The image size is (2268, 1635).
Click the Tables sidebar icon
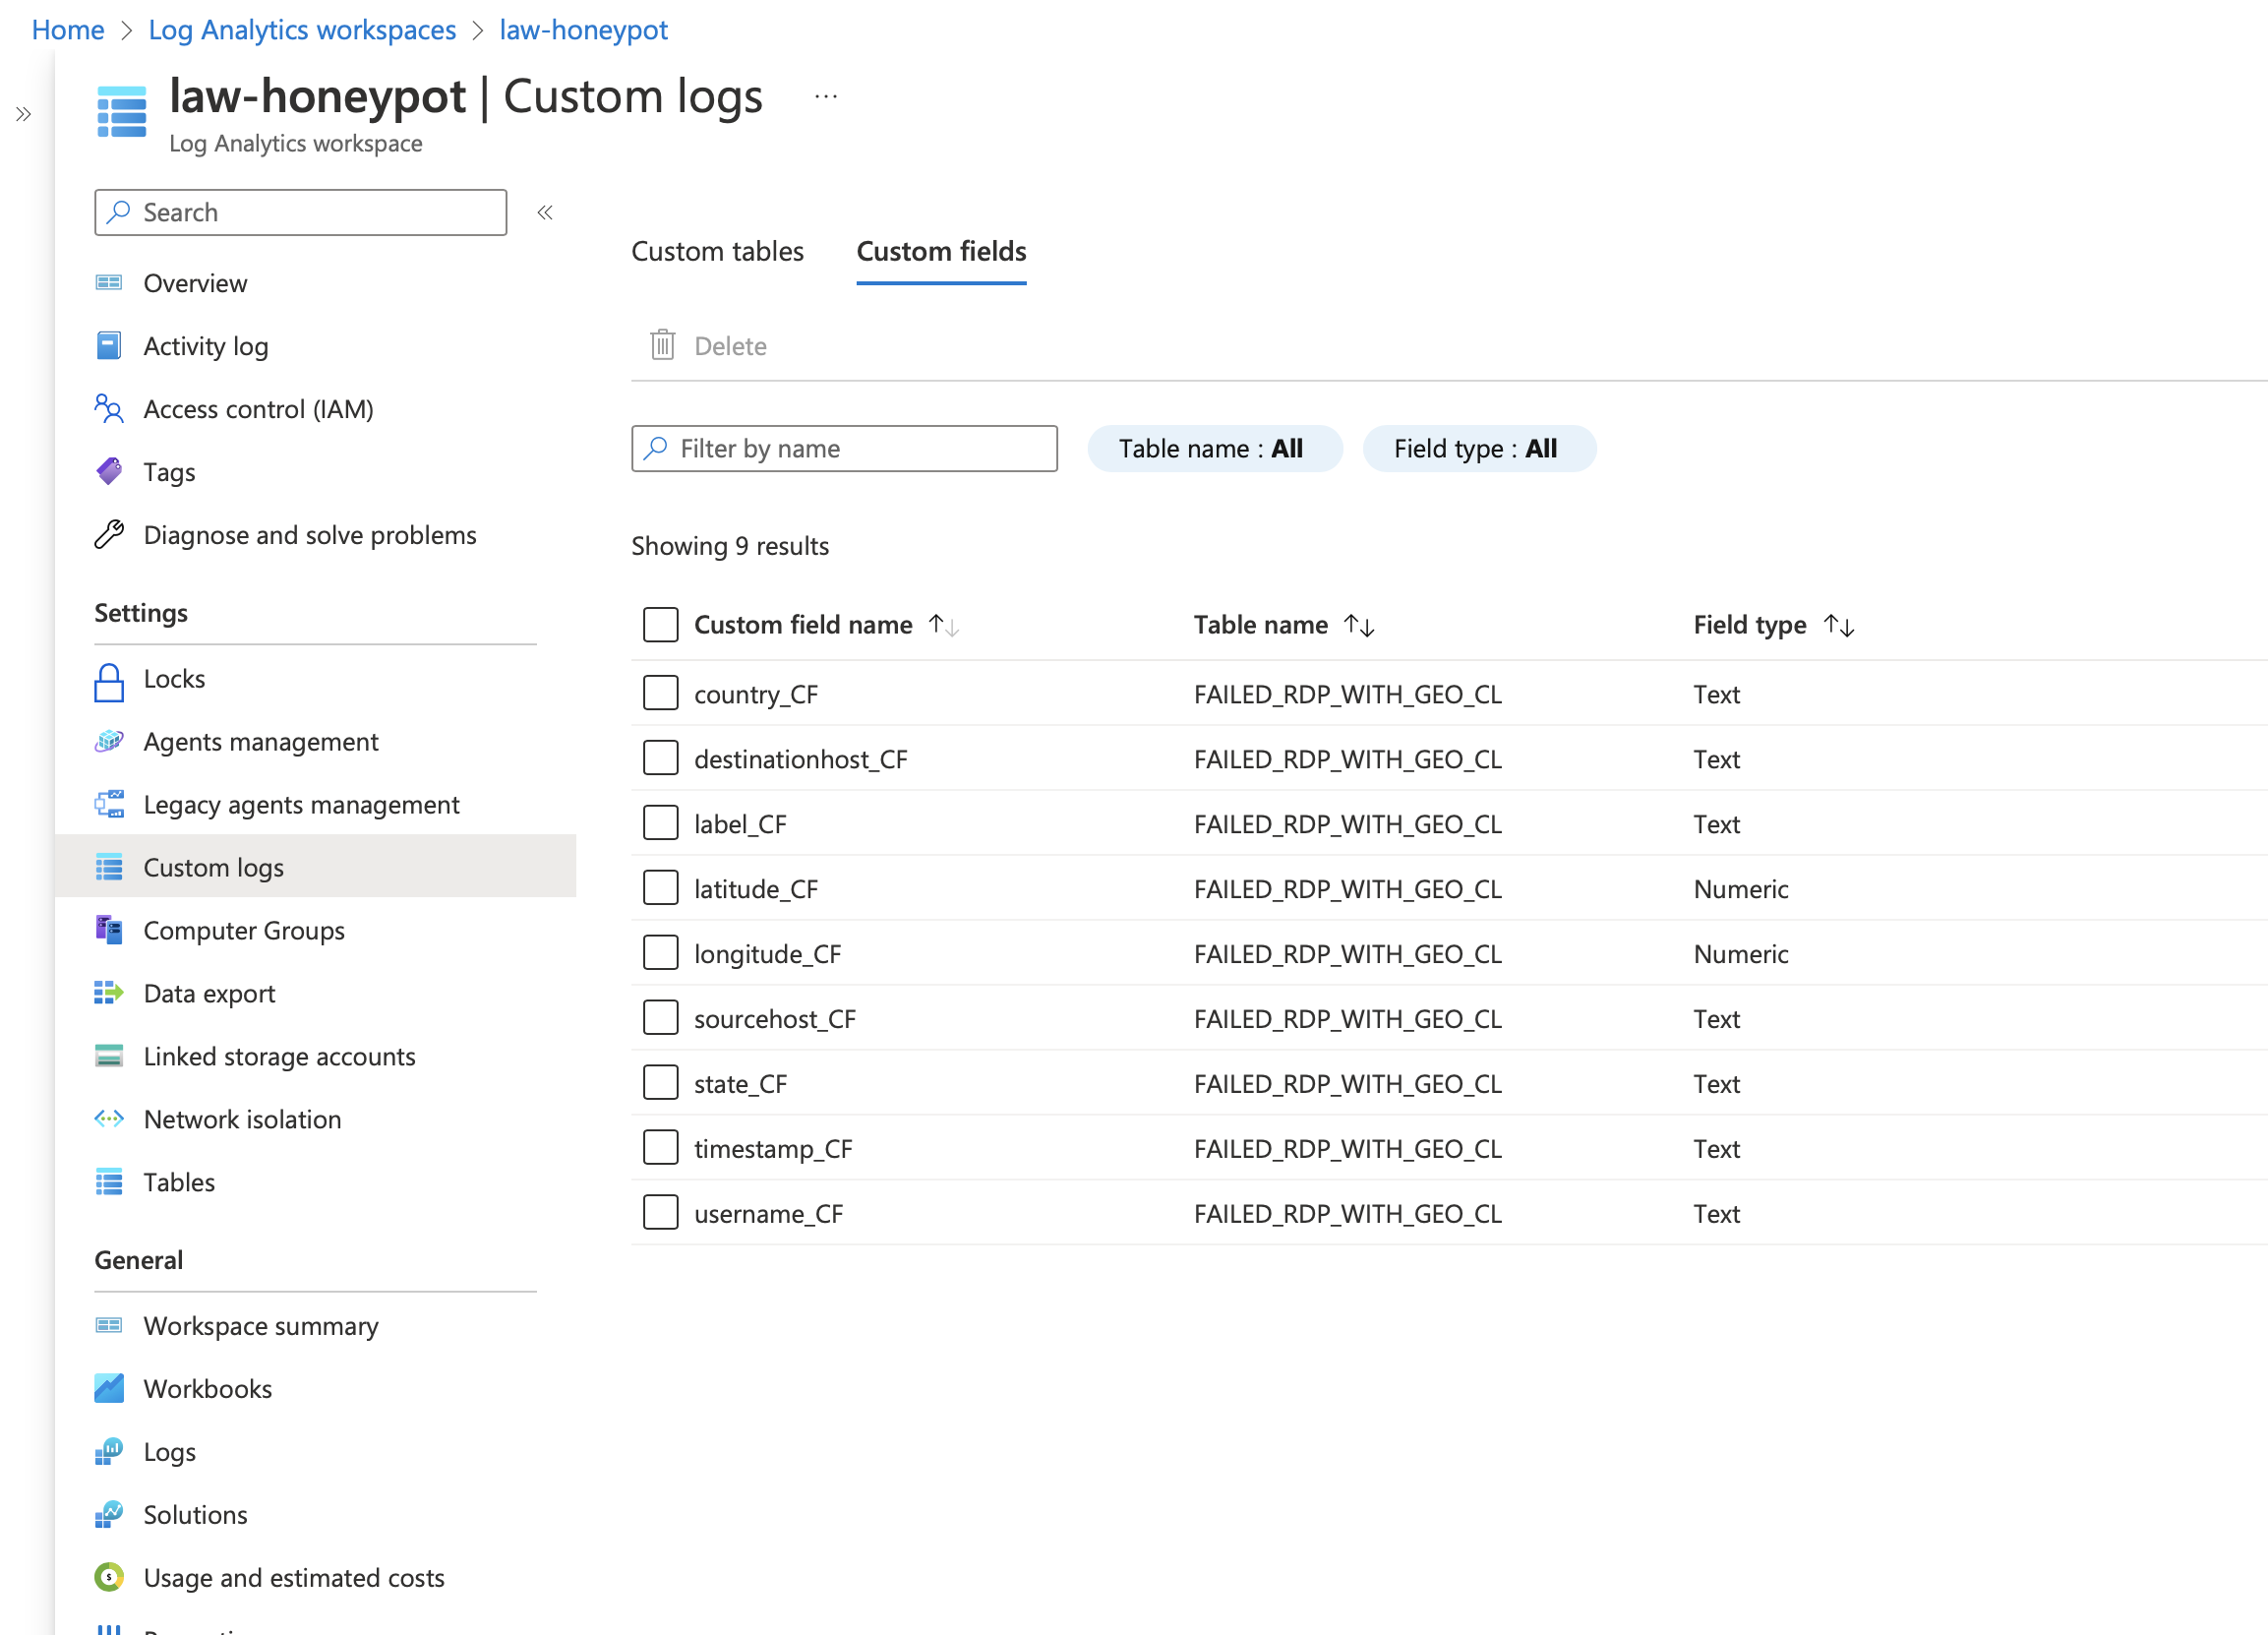tap(109, 1182)
